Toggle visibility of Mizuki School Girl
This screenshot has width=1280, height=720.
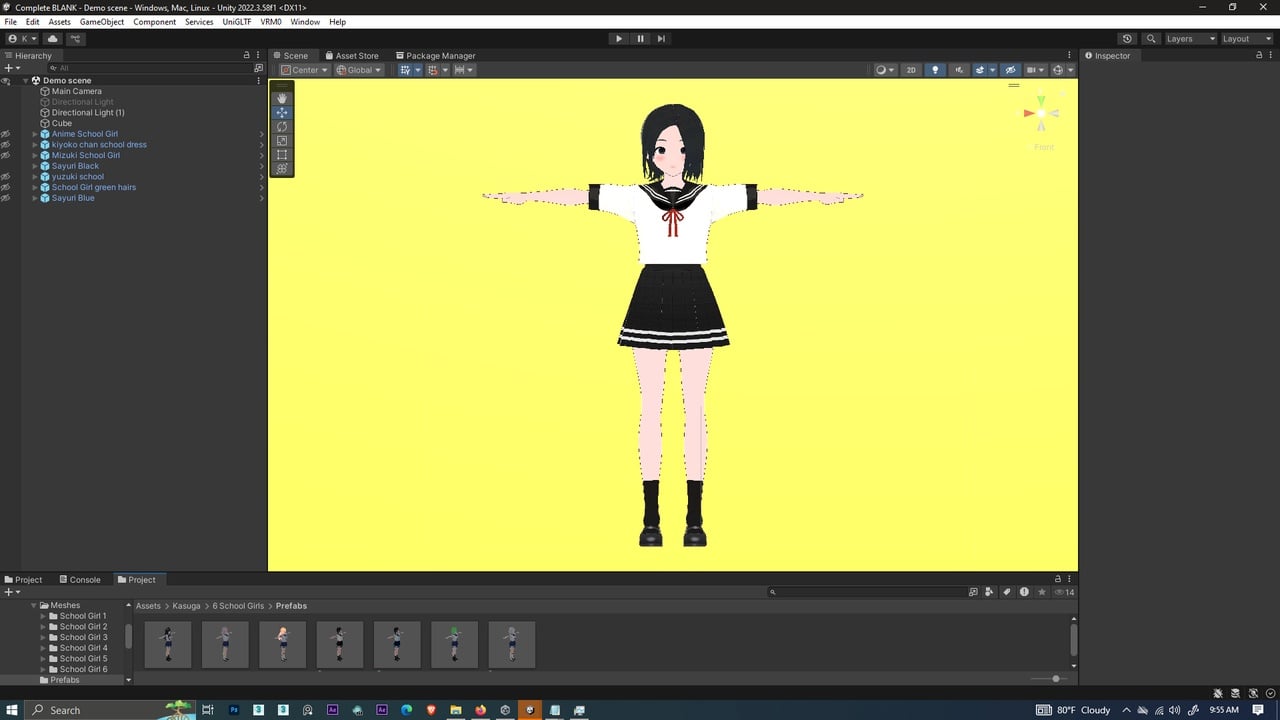pyautogui.click(x=6, y=155)
